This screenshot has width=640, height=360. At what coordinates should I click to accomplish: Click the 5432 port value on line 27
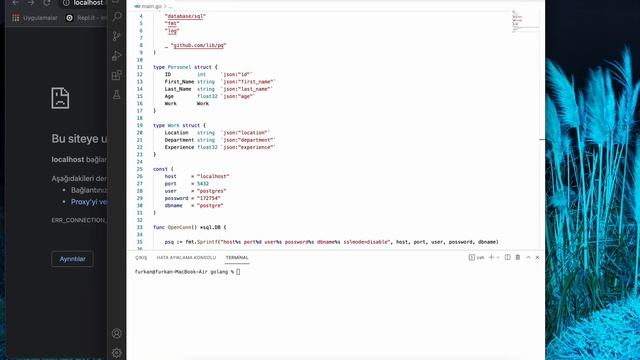coord(203,184)
